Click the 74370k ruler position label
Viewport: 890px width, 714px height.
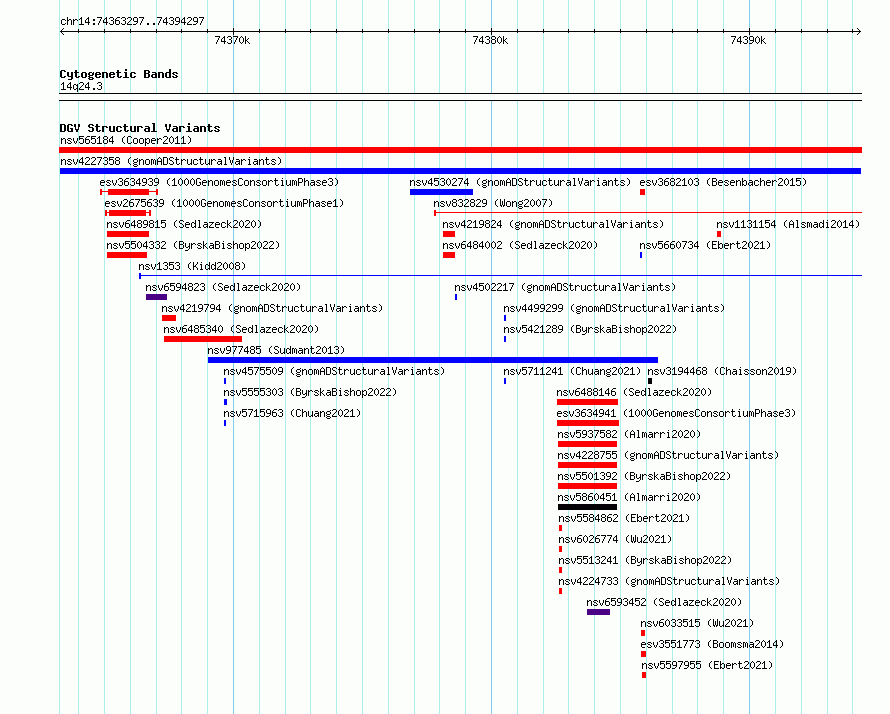(x=232, y=40)
